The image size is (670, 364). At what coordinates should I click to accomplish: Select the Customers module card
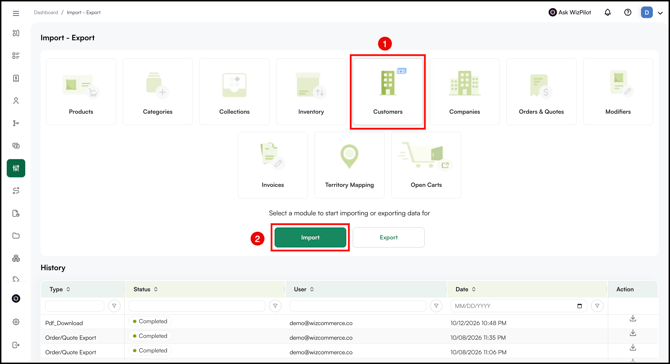pyautogui.click(x=388, y=91)
